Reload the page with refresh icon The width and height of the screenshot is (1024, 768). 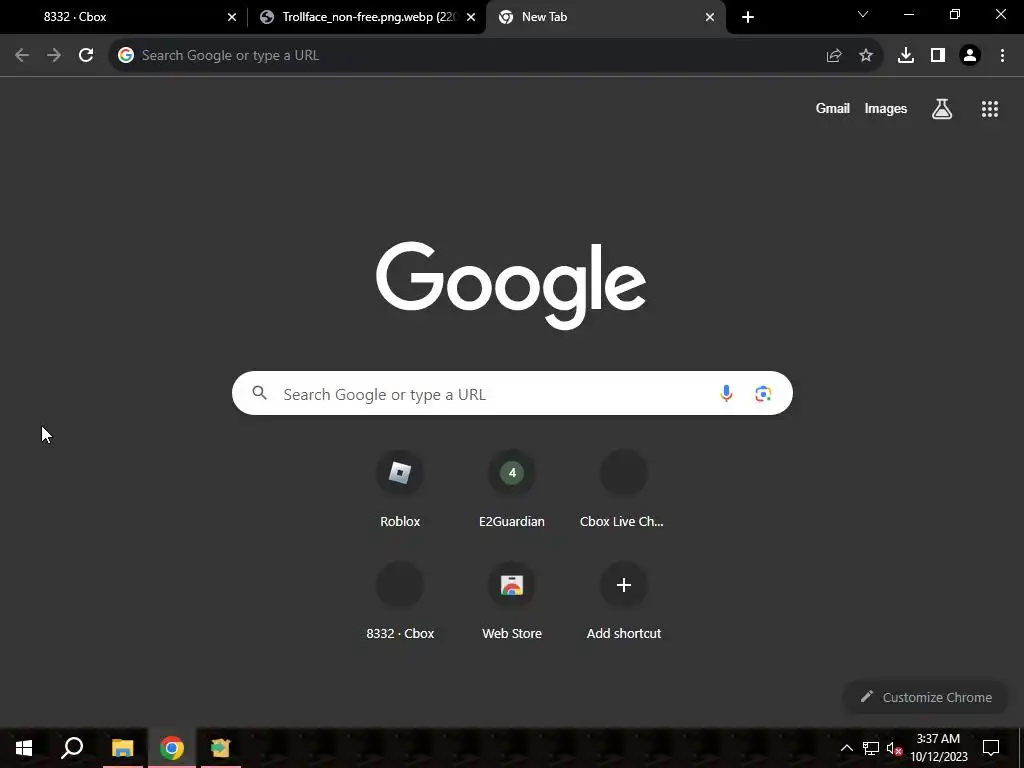[x=86, y=56]
